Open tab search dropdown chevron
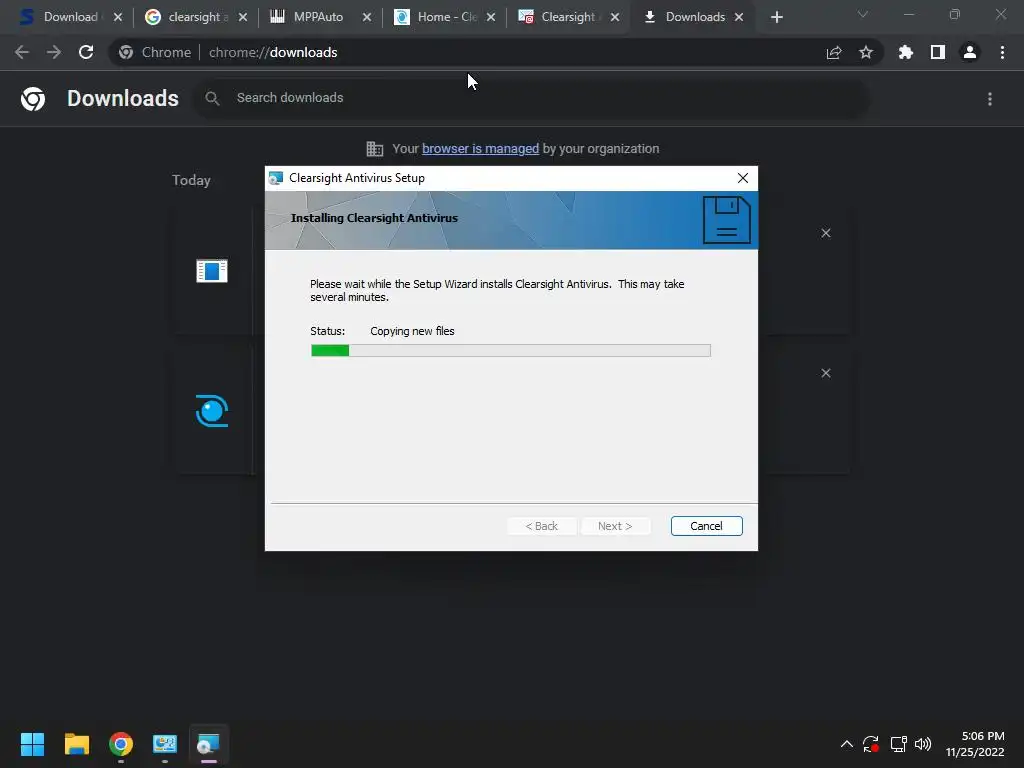Viewport: 1024px width, 768px height. point(862,14)
